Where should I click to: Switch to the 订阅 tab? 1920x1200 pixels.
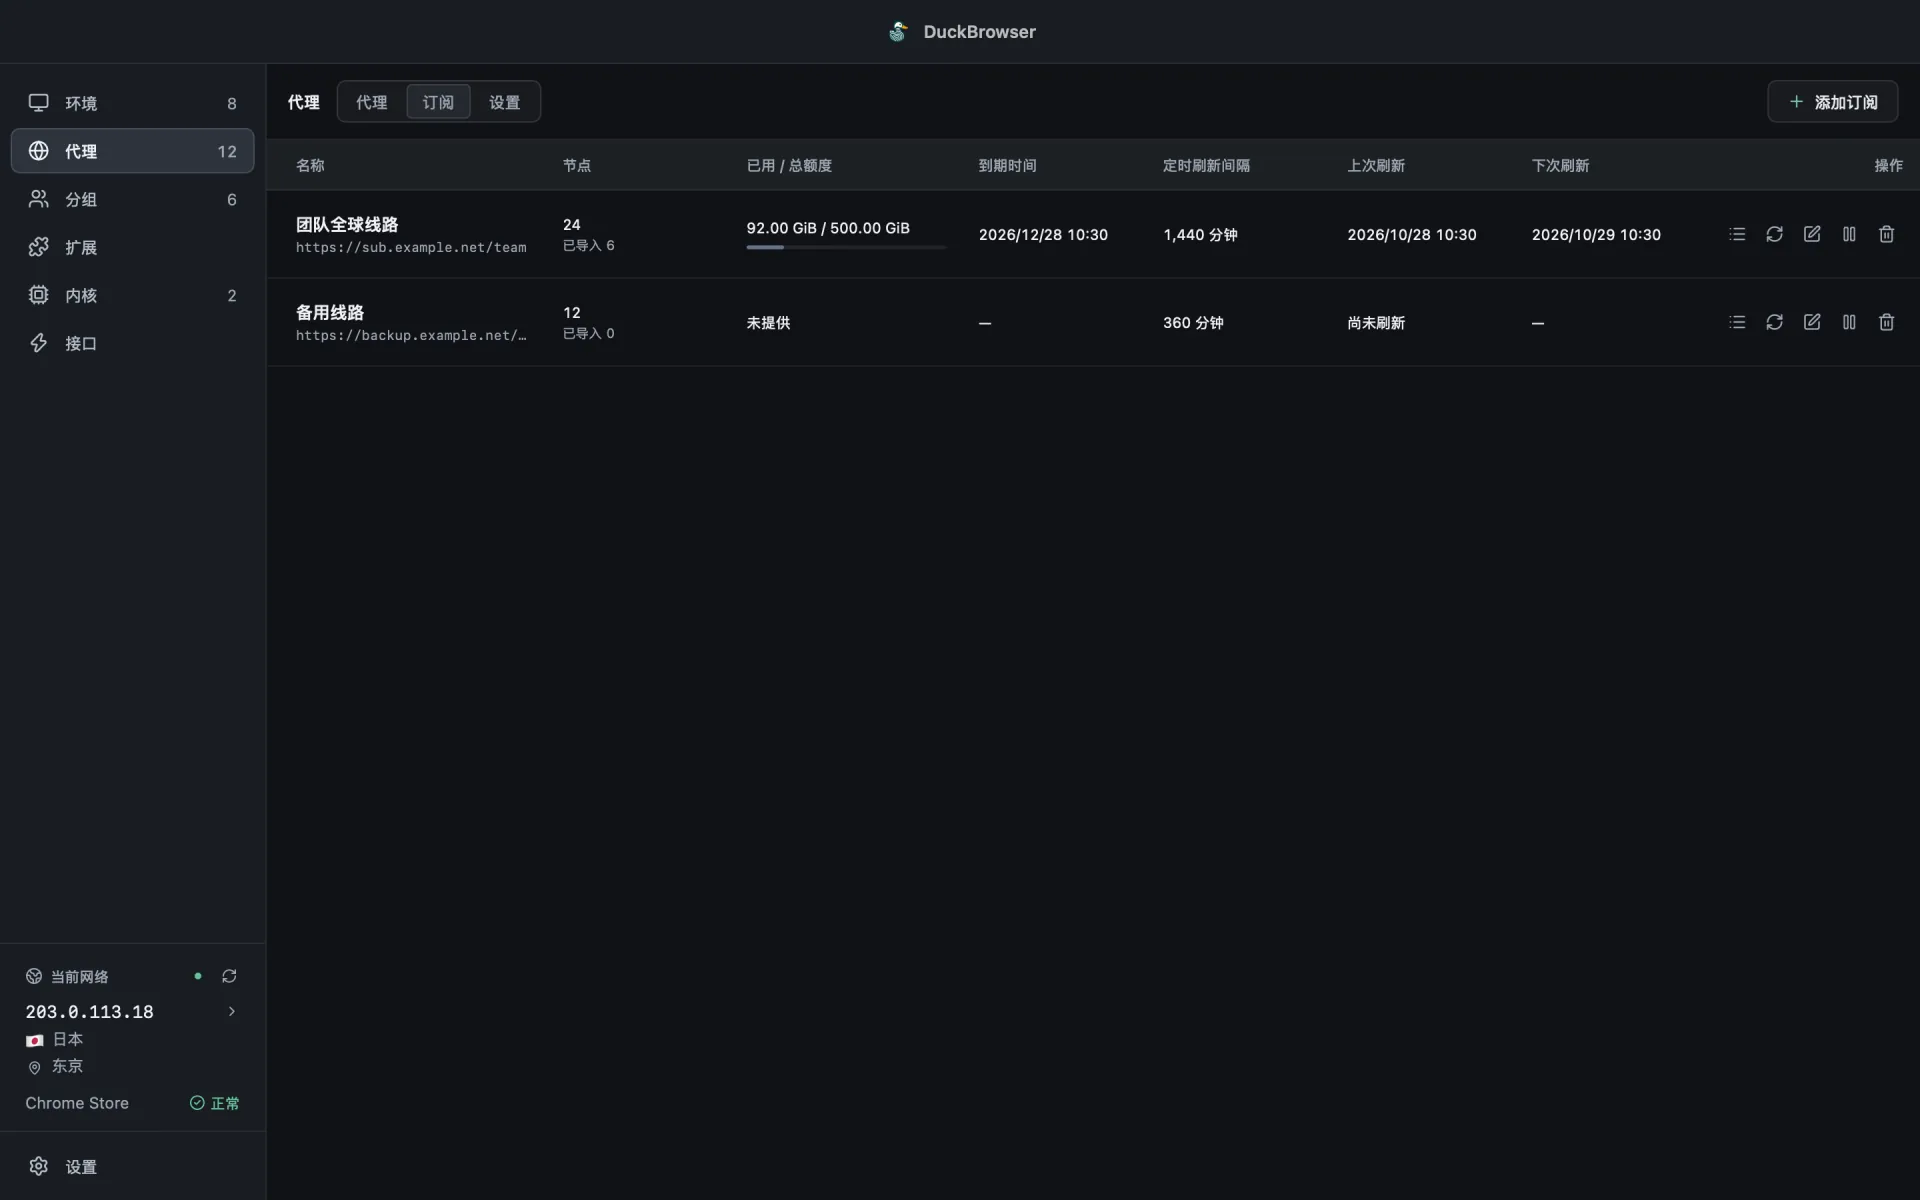click(x=438, y=102)
